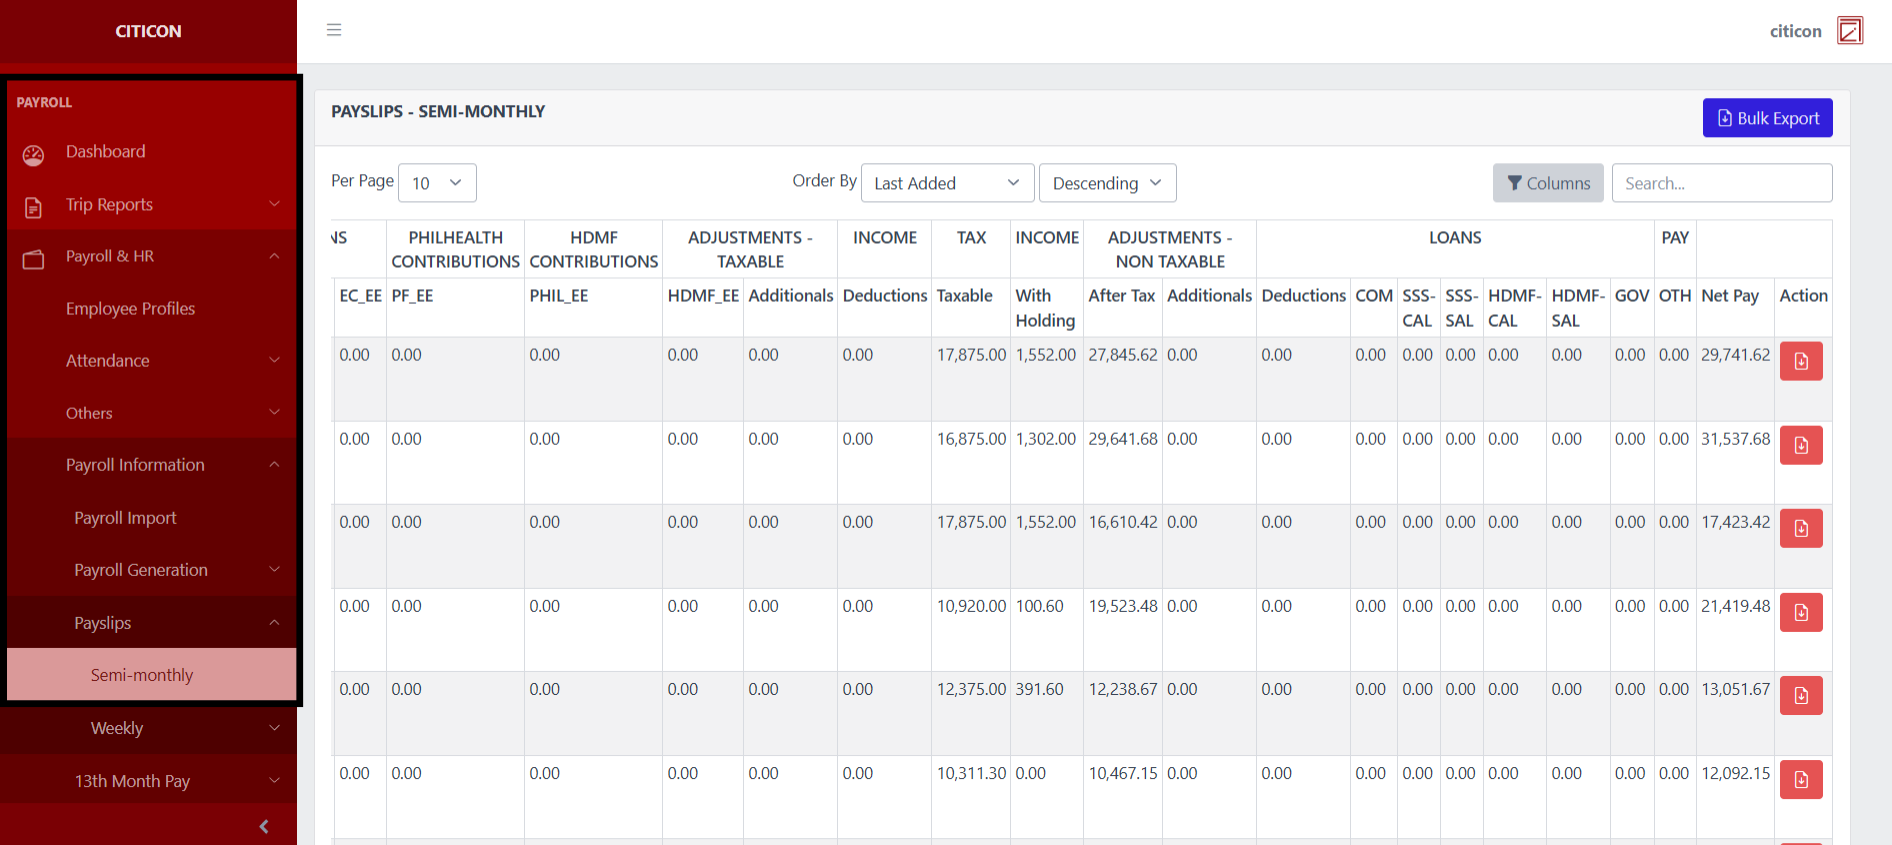1892x845 pixels.
Task: Click the Trip Reports document icon
Action: (34, 208)
